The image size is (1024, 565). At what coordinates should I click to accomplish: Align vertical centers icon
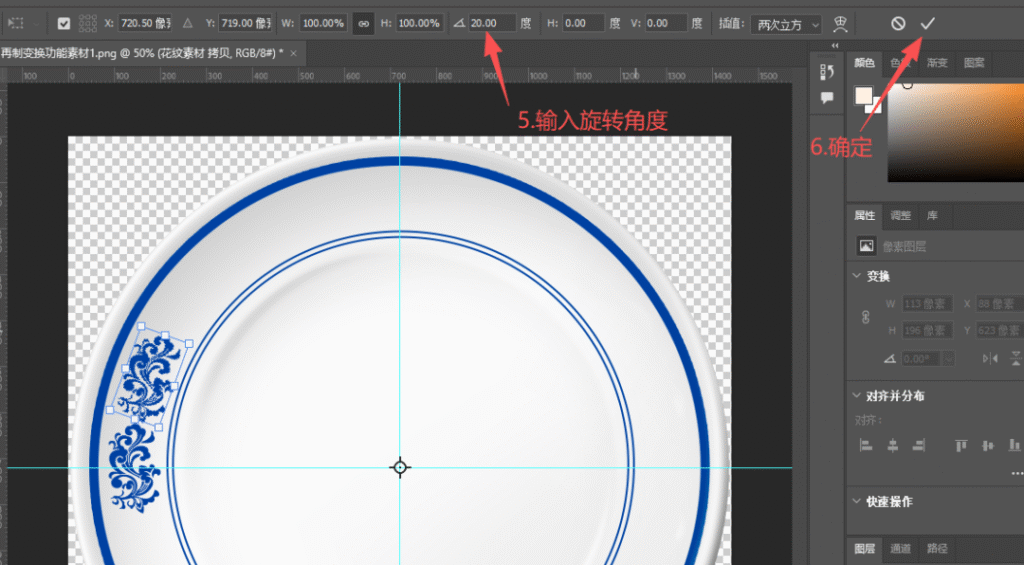coord(987,446)
